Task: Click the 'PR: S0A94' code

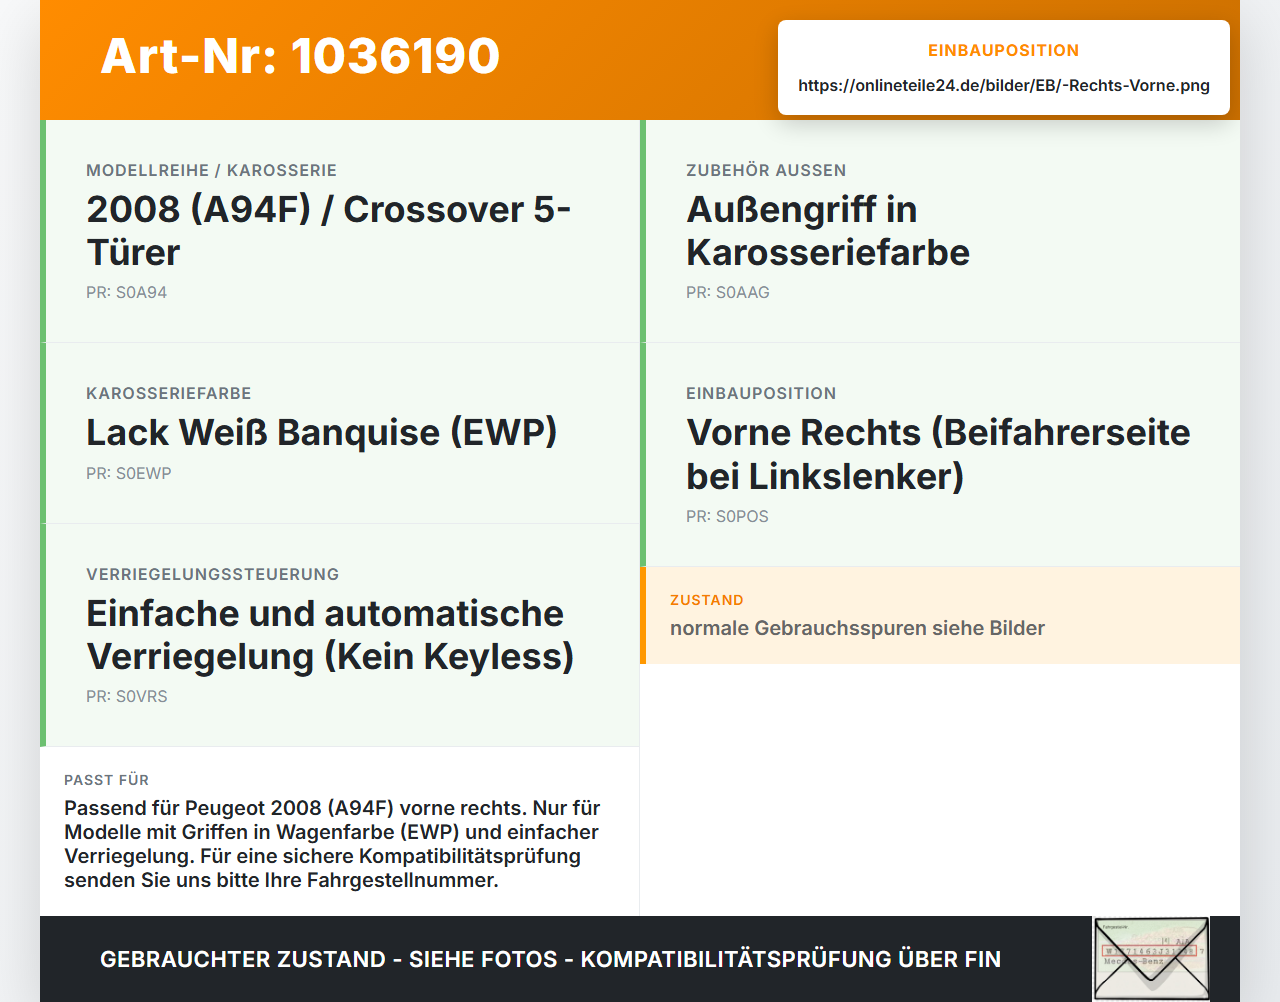Action: [x=127, y=292]
